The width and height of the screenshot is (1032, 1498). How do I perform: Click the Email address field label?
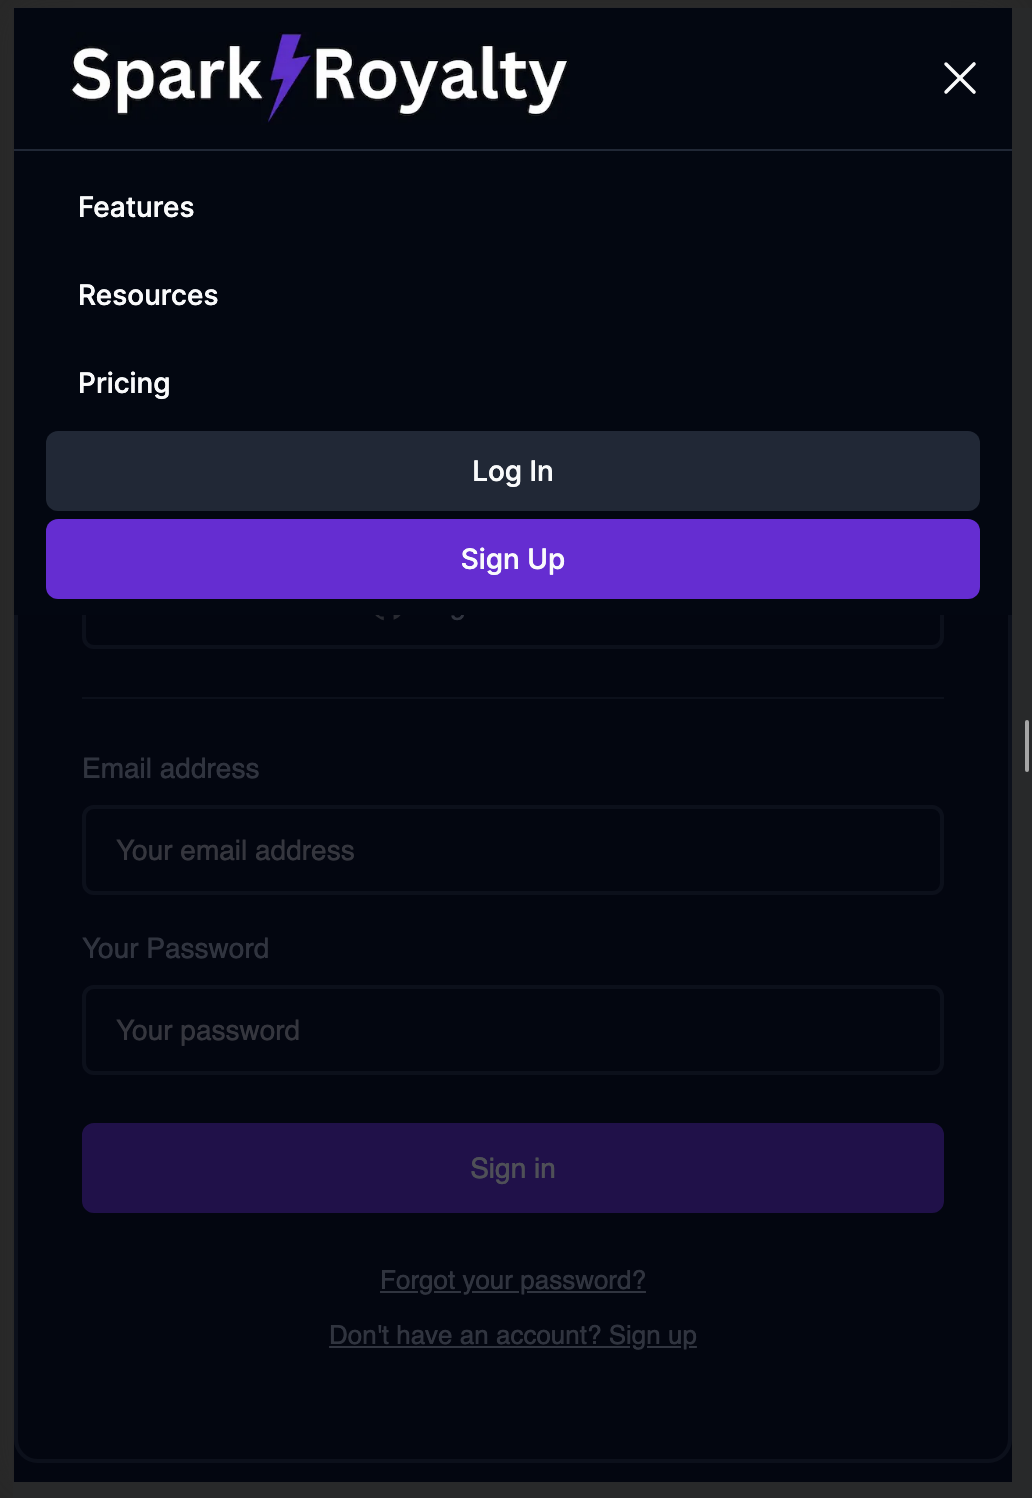171,768
